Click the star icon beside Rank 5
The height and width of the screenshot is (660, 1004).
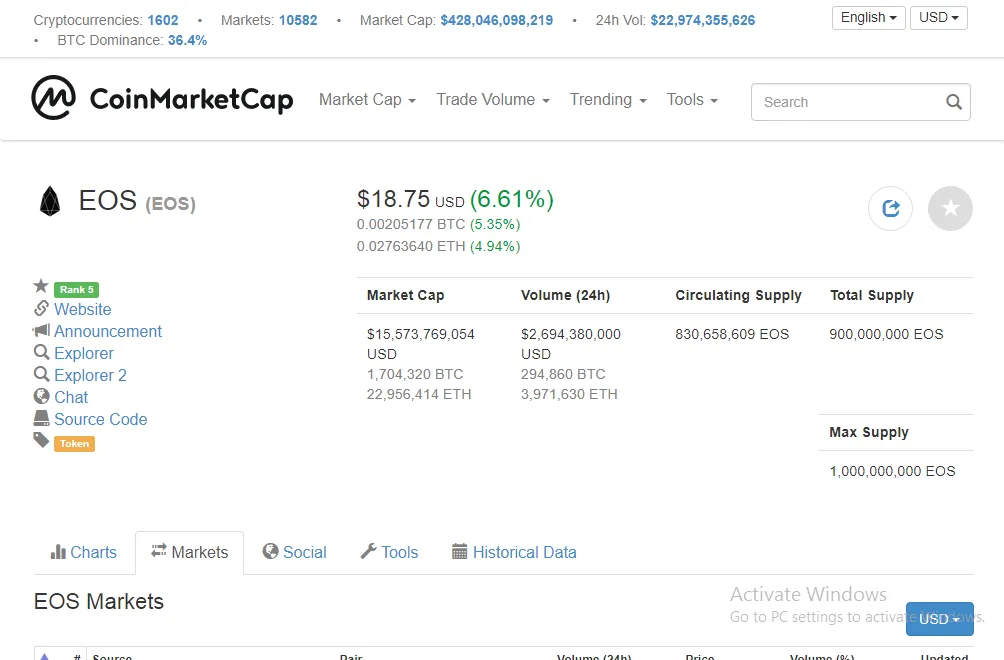pyautogui.click(x=41, y=286)
